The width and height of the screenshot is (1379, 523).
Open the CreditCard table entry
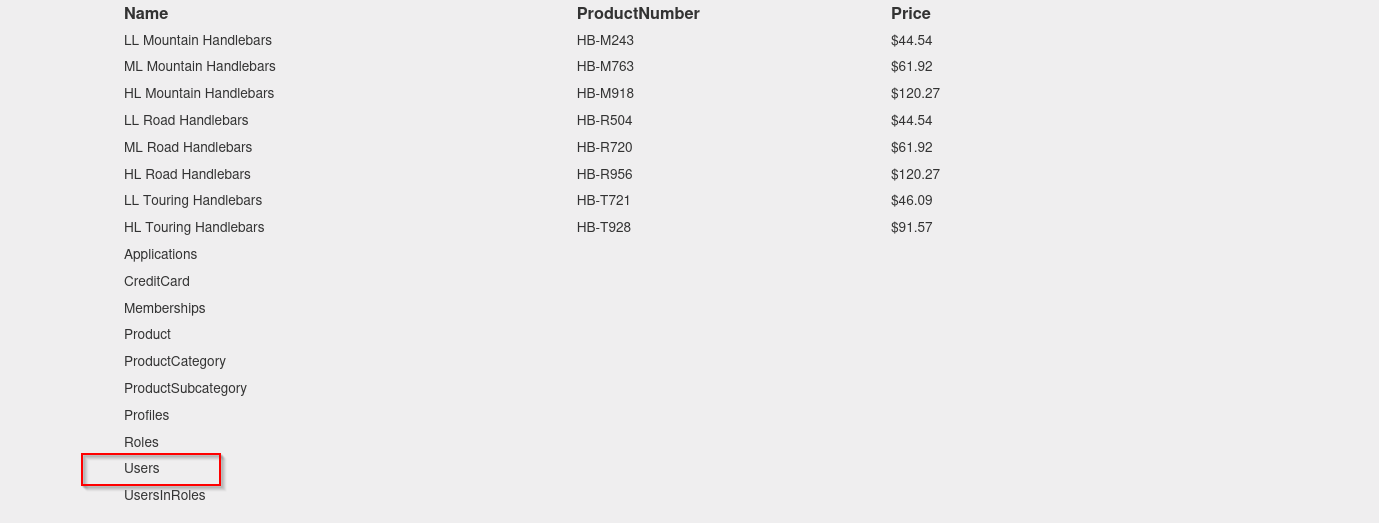pos(157,281)
